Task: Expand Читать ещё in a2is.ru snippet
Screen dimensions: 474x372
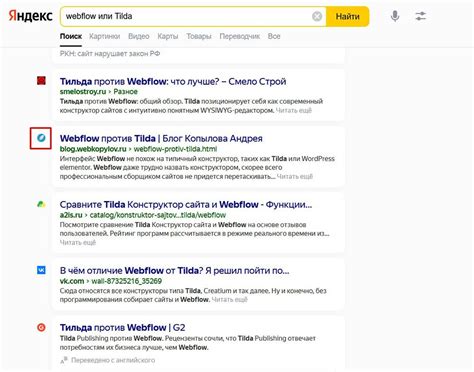Action: click(x=78, y=242)
